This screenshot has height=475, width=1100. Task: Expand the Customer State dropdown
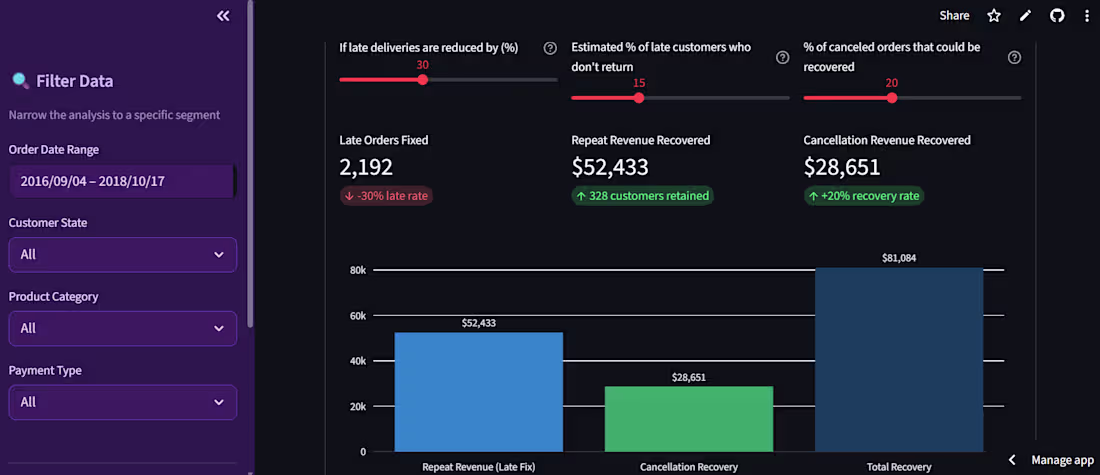pyautogui.click(x=123, y=255)
